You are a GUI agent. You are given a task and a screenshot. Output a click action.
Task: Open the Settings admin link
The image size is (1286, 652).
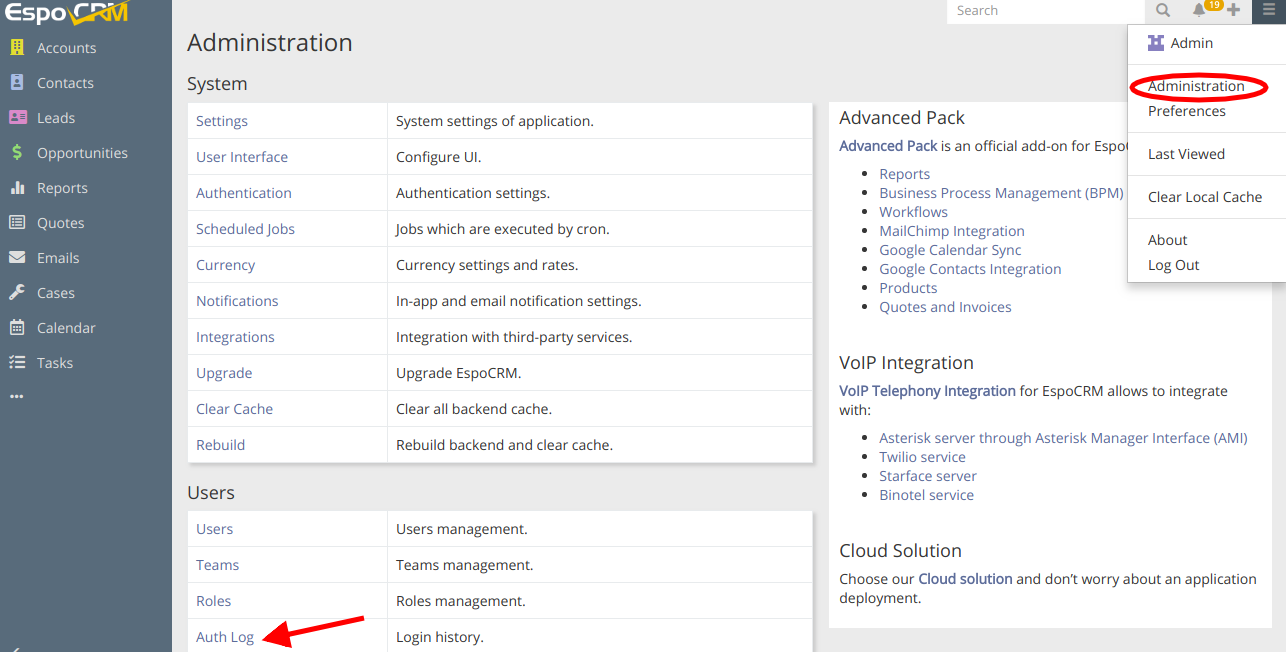(222, 121)
